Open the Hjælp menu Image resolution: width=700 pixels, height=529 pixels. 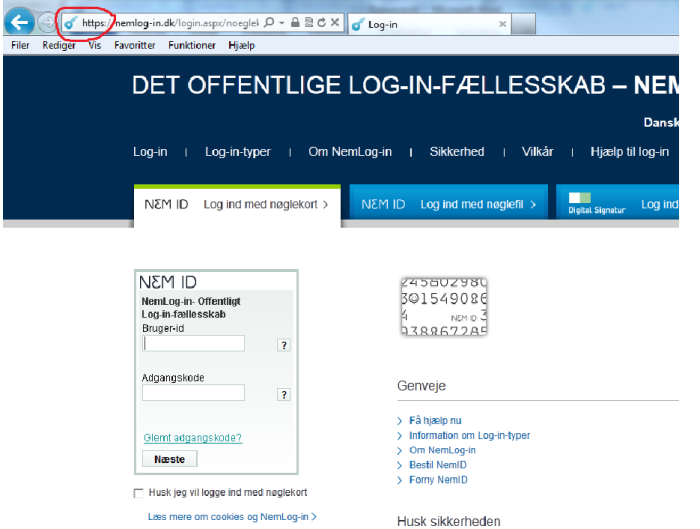[242, 45]
